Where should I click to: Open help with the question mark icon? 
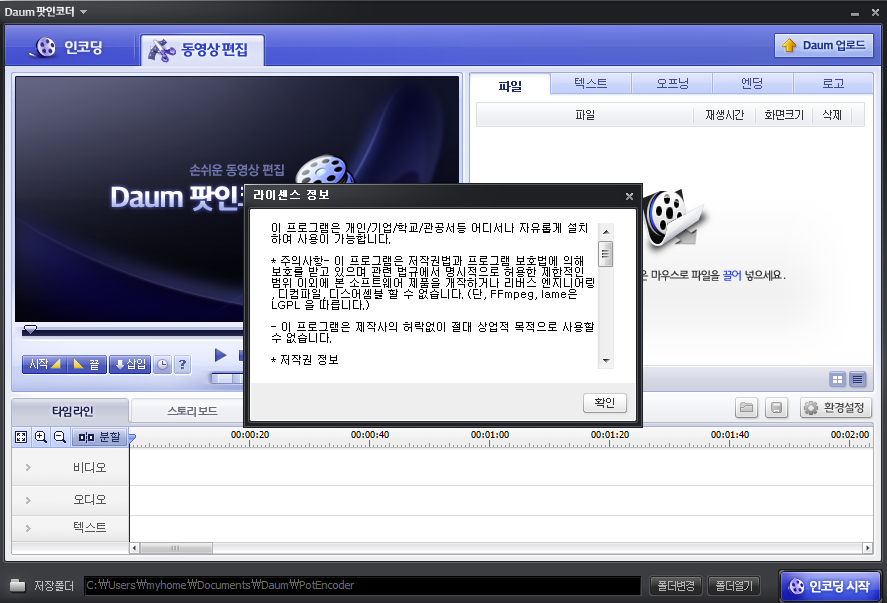[182, 365]
